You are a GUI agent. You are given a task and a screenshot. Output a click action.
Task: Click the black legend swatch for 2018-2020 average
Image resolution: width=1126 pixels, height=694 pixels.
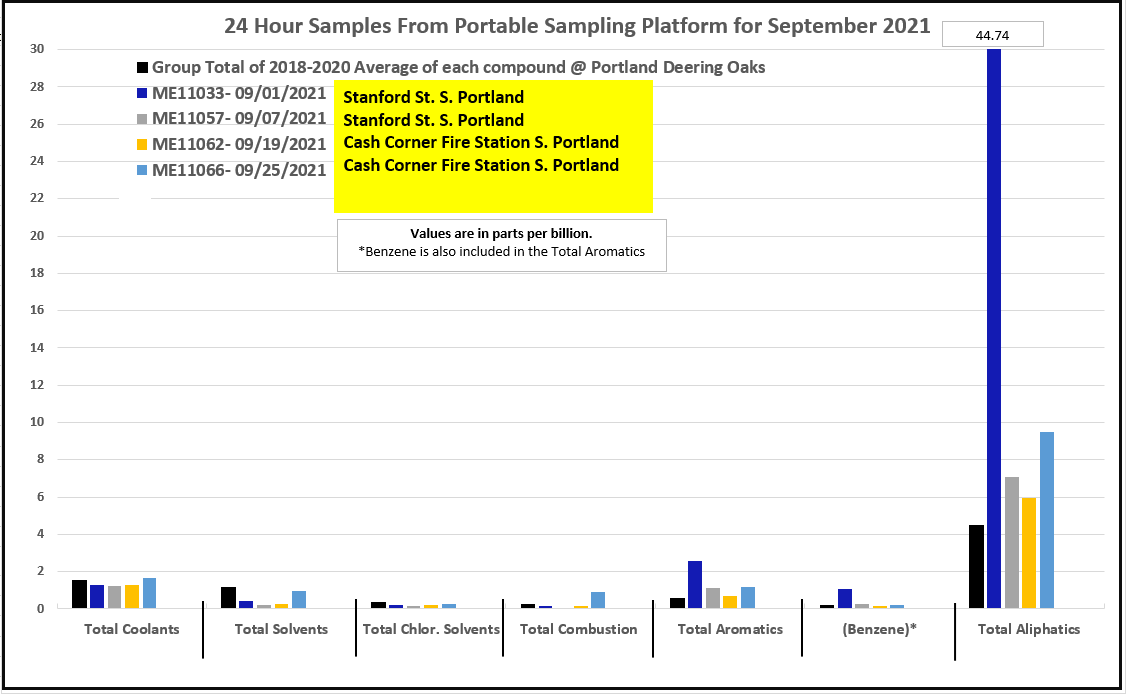pos(143,68)
